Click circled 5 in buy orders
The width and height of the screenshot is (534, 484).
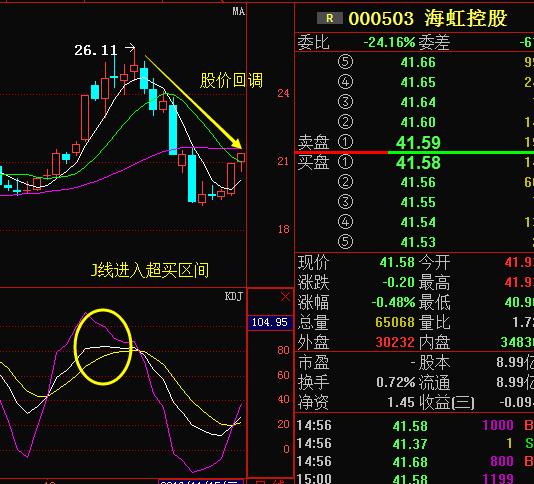click(x=345, y=241)
